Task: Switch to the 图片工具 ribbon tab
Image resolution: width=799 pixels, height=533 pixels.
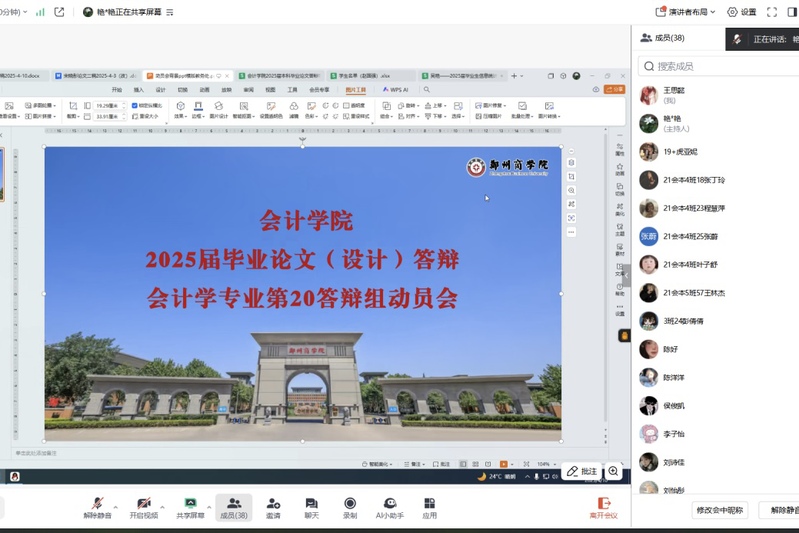Action: [355, 89]
